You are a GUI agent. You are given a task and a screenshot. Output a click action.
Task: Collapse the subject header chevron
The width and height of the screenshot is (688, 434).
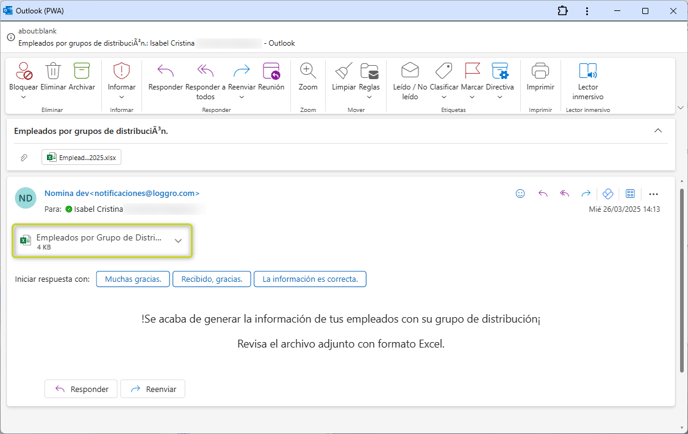(658, 130)
